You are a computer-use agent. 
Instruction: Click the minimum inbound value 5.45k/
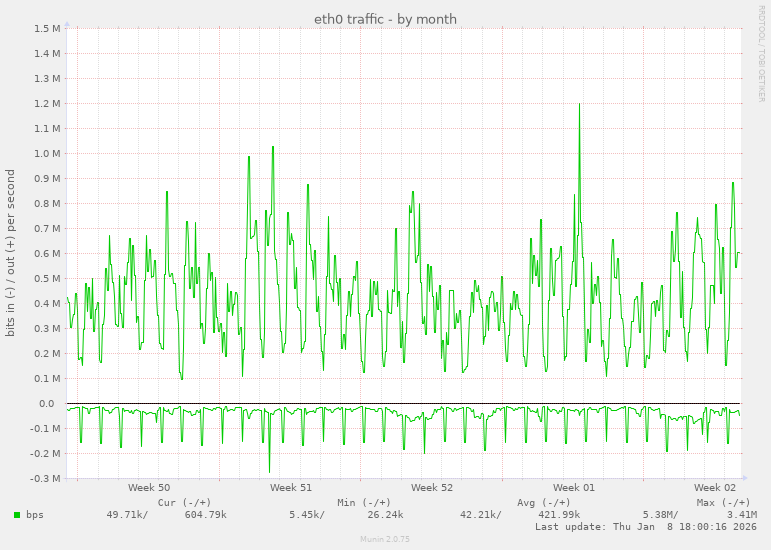click(307, 515)
